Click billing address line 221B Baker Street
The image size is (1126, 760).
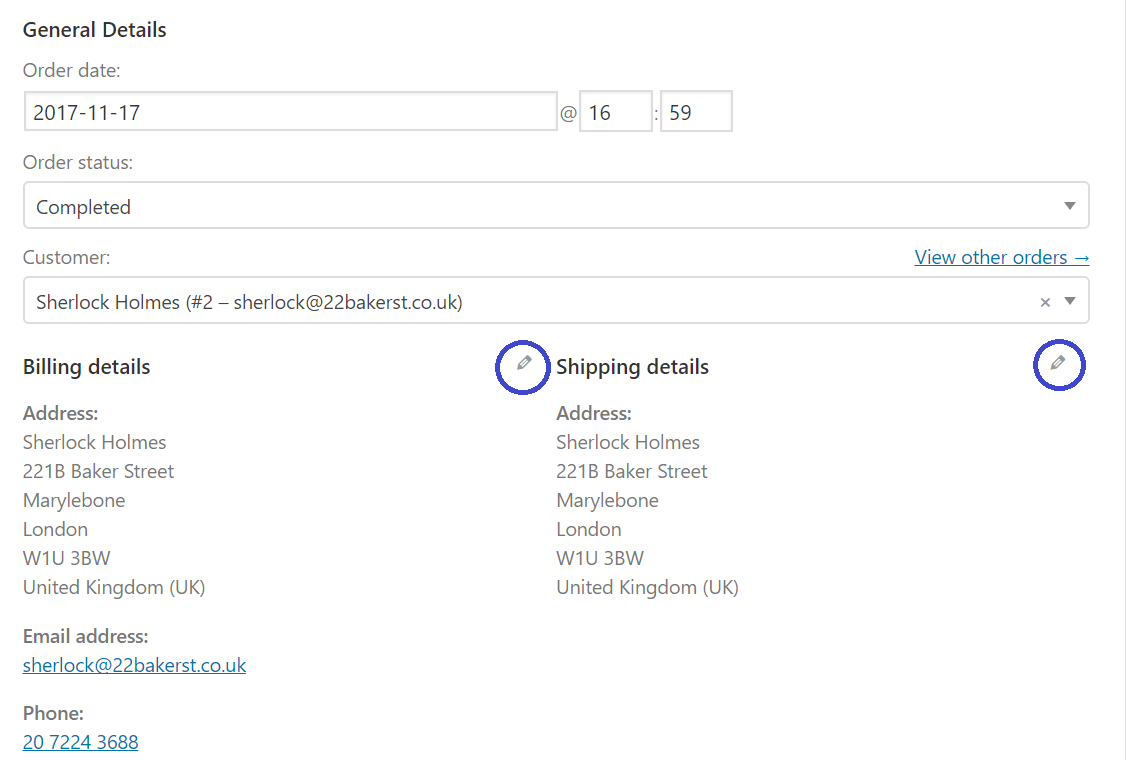(98, 471)
